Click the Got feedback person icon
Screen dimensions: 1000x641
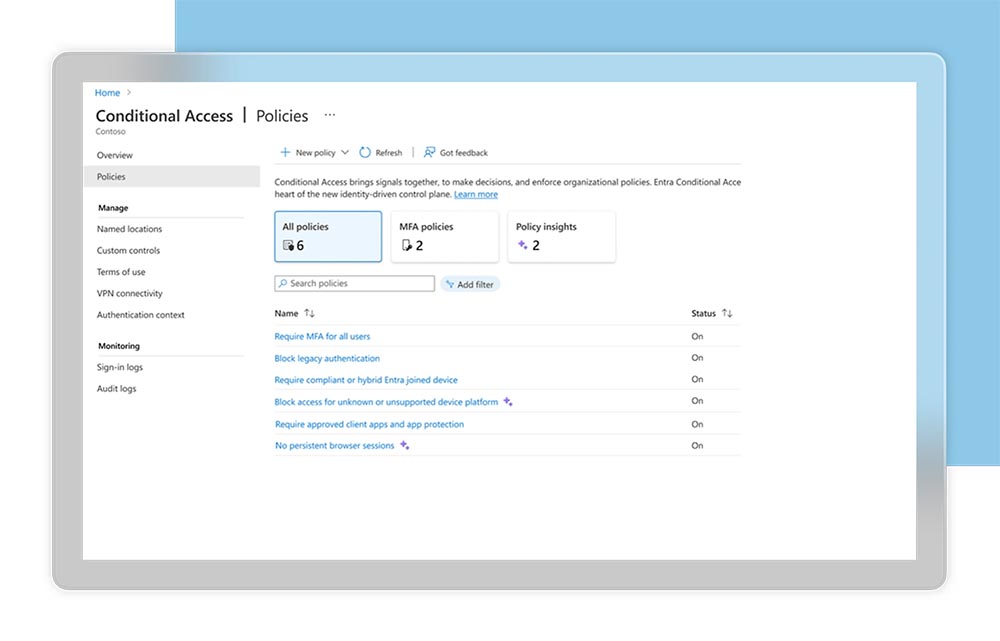[429, 152]
